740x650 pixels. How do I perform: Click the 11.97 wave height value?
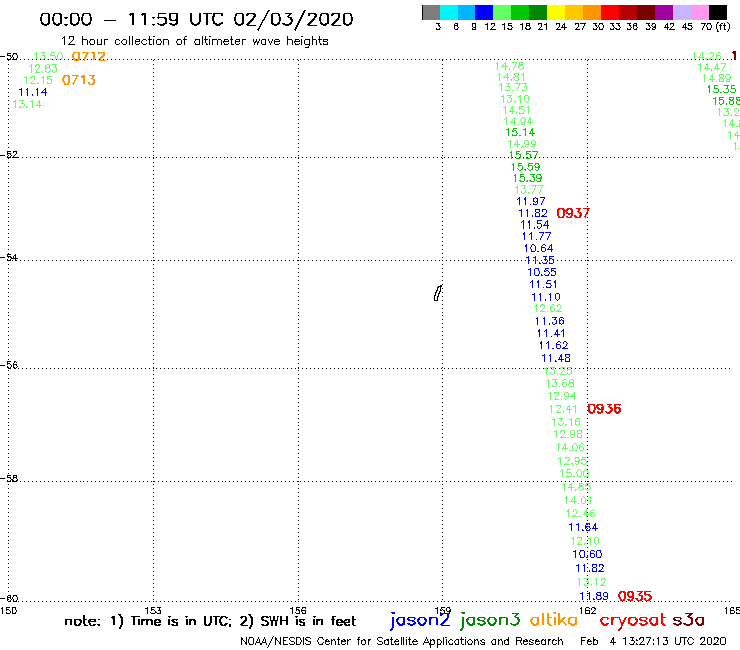click(x=531, y=202)
